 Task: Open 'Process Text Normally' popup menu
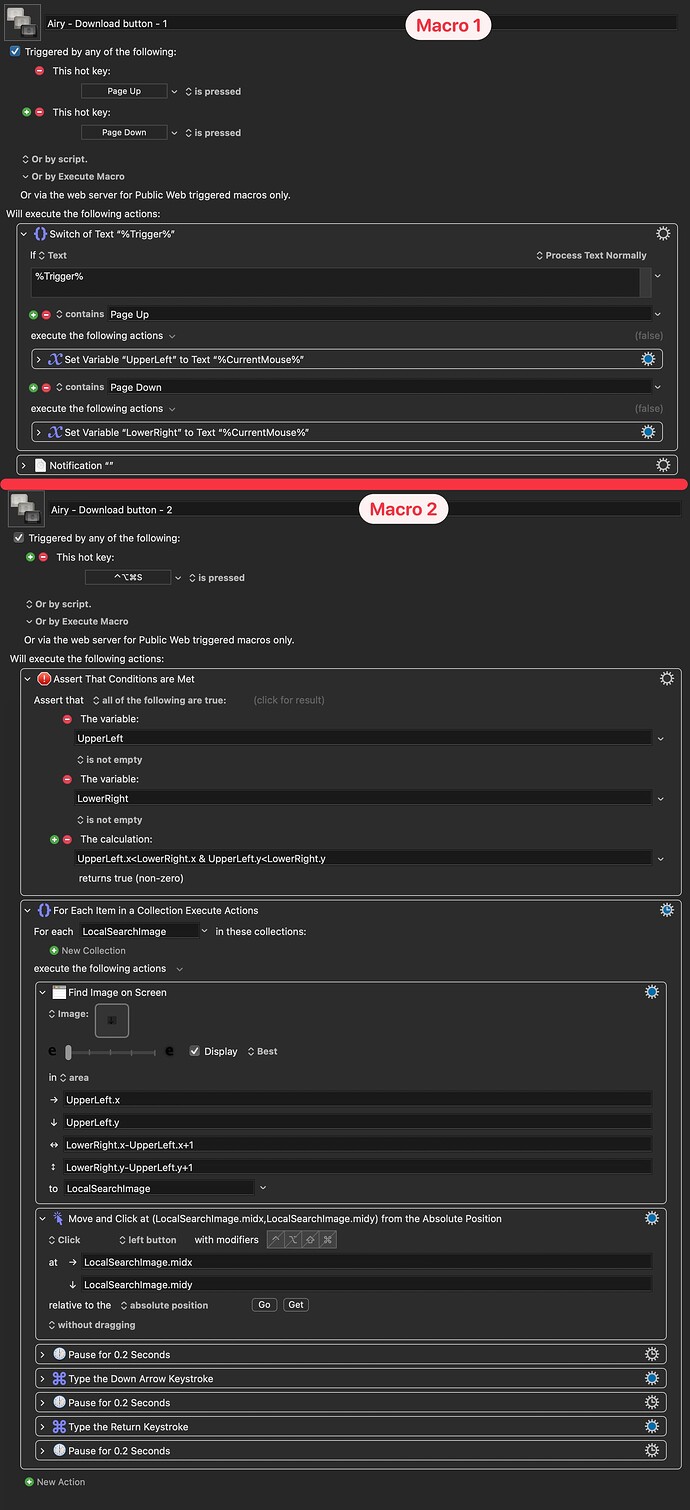coord(591,255)
